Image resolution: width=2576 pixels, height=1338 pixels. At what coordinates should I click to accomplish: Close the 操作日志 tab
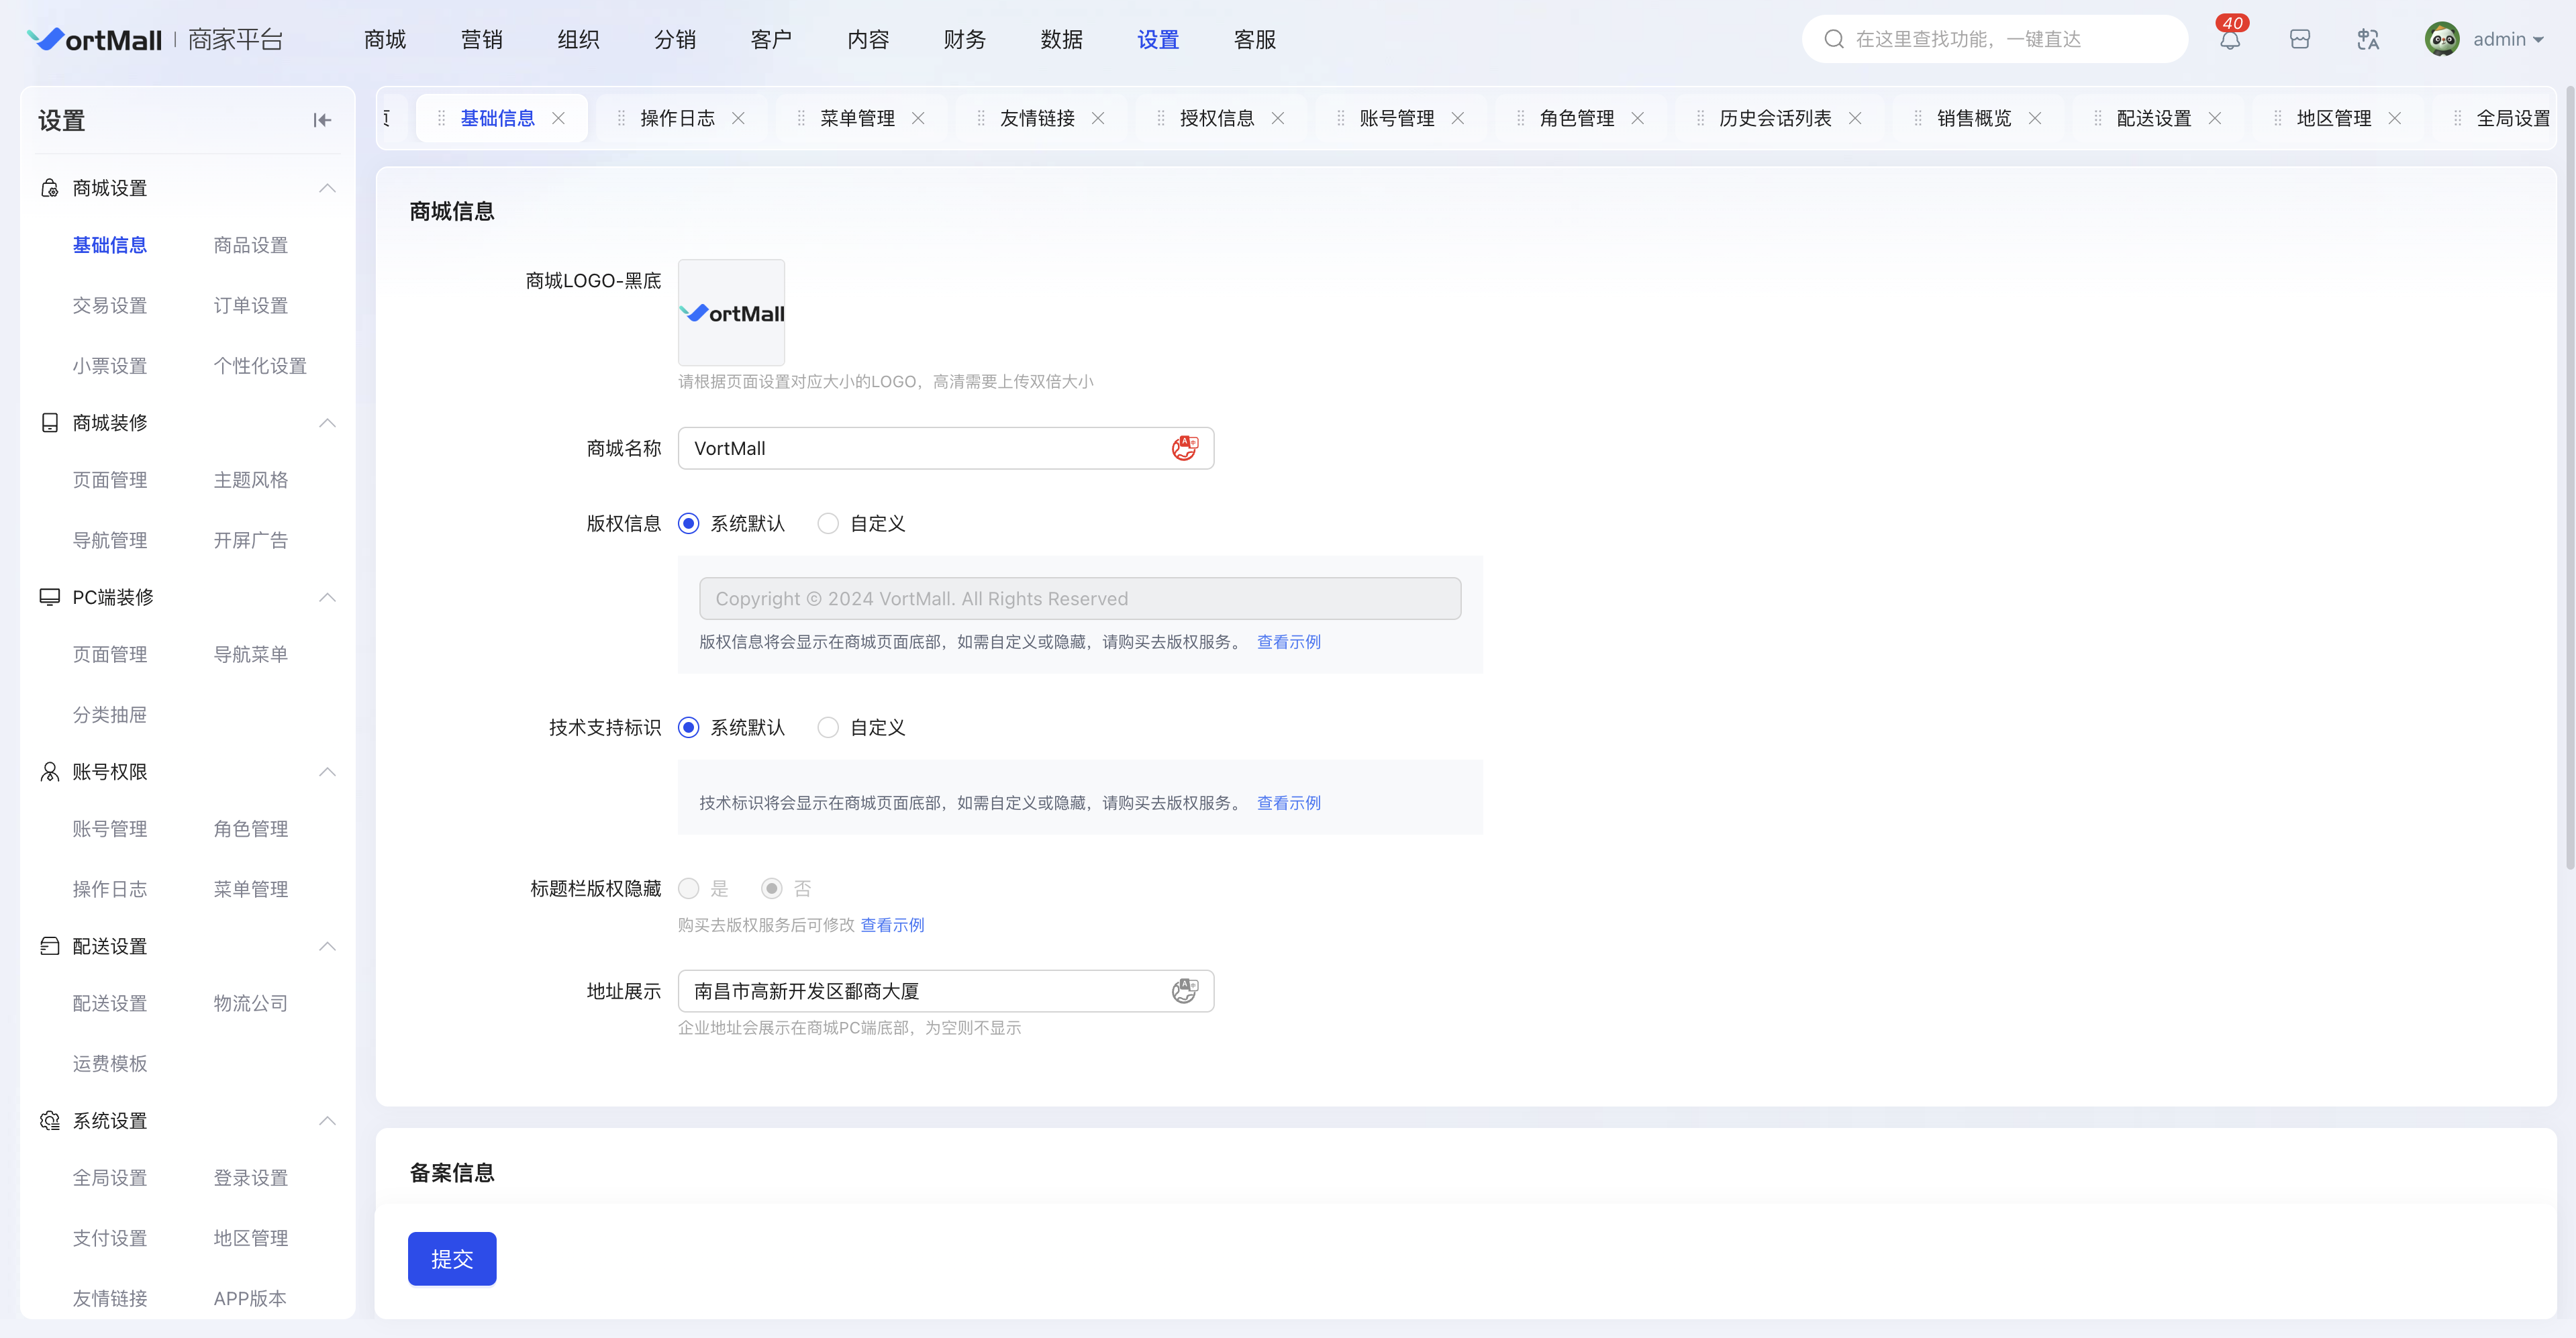point(738,118)
